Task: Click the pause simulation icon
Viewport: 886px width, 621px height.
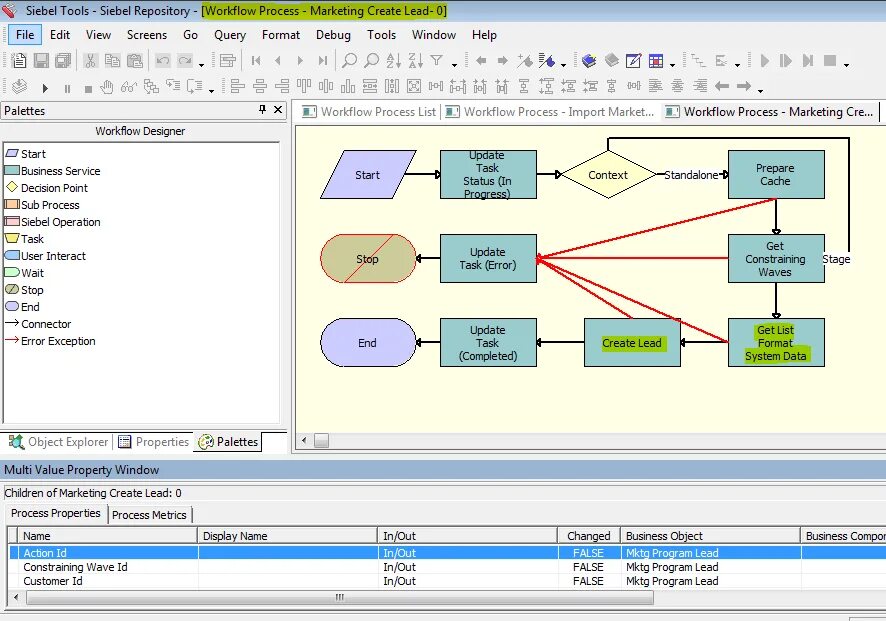Action: (67, 89)
